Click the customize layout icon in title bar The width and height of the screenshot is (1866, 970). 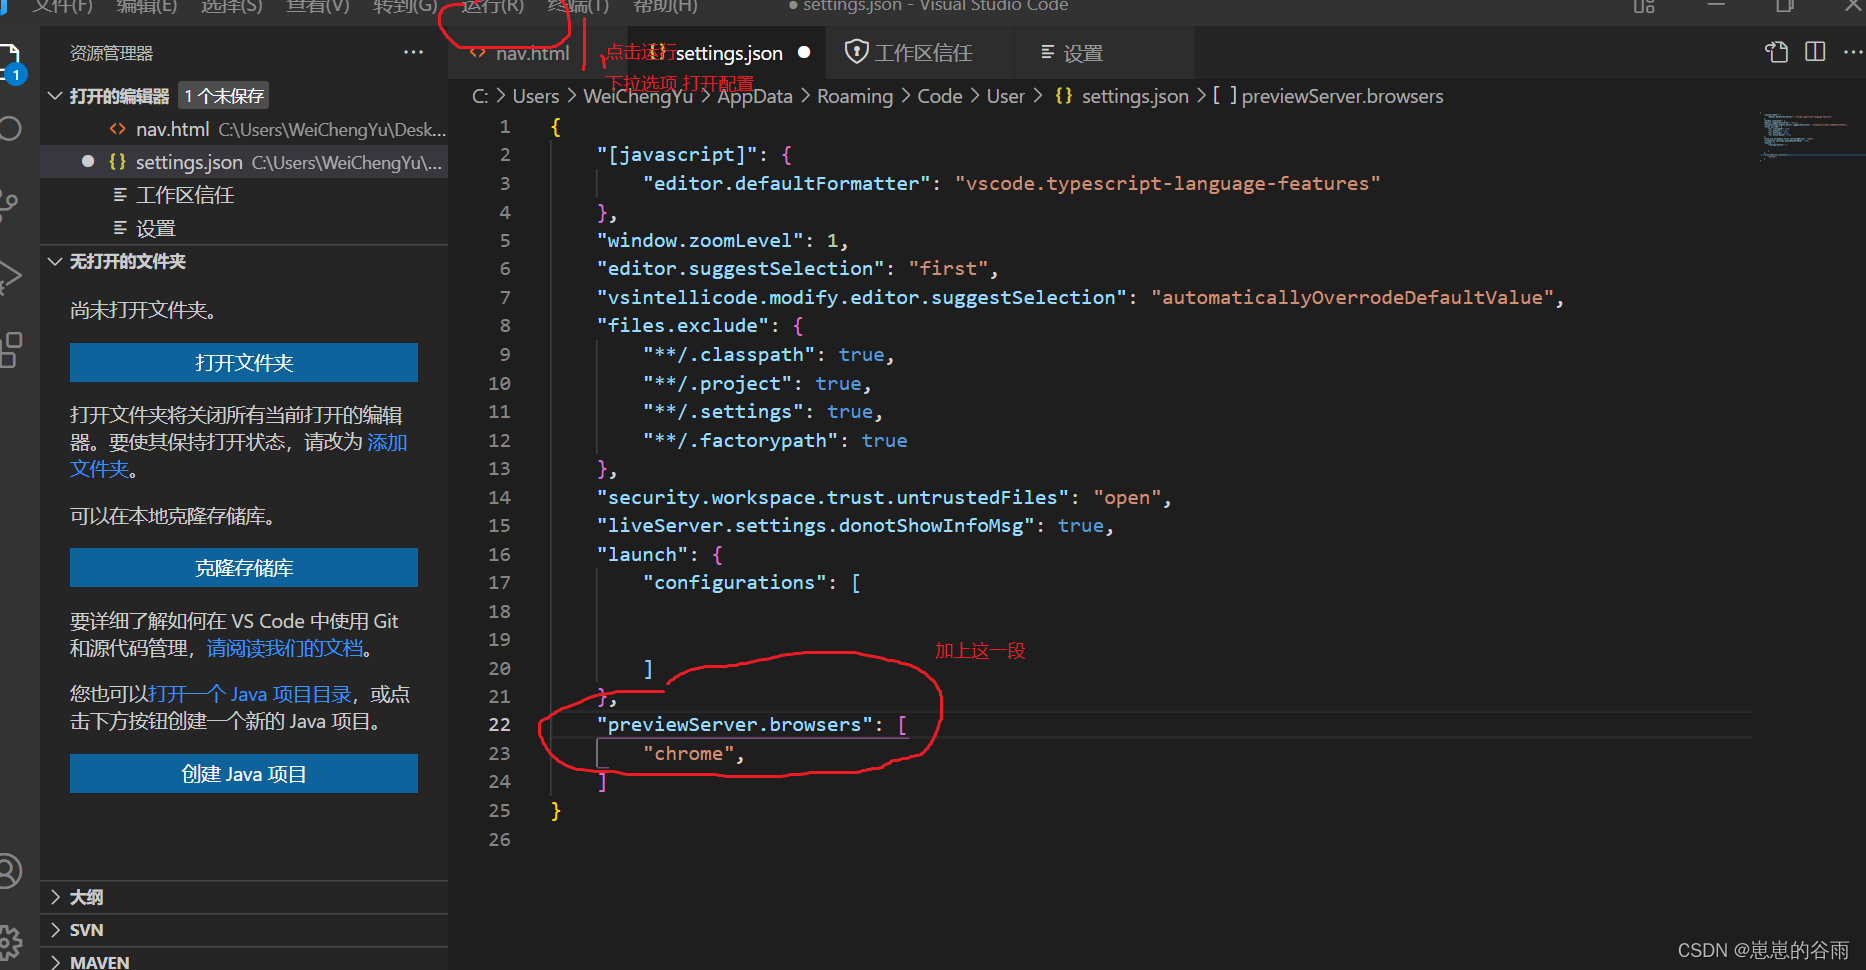coord(1644,6)
